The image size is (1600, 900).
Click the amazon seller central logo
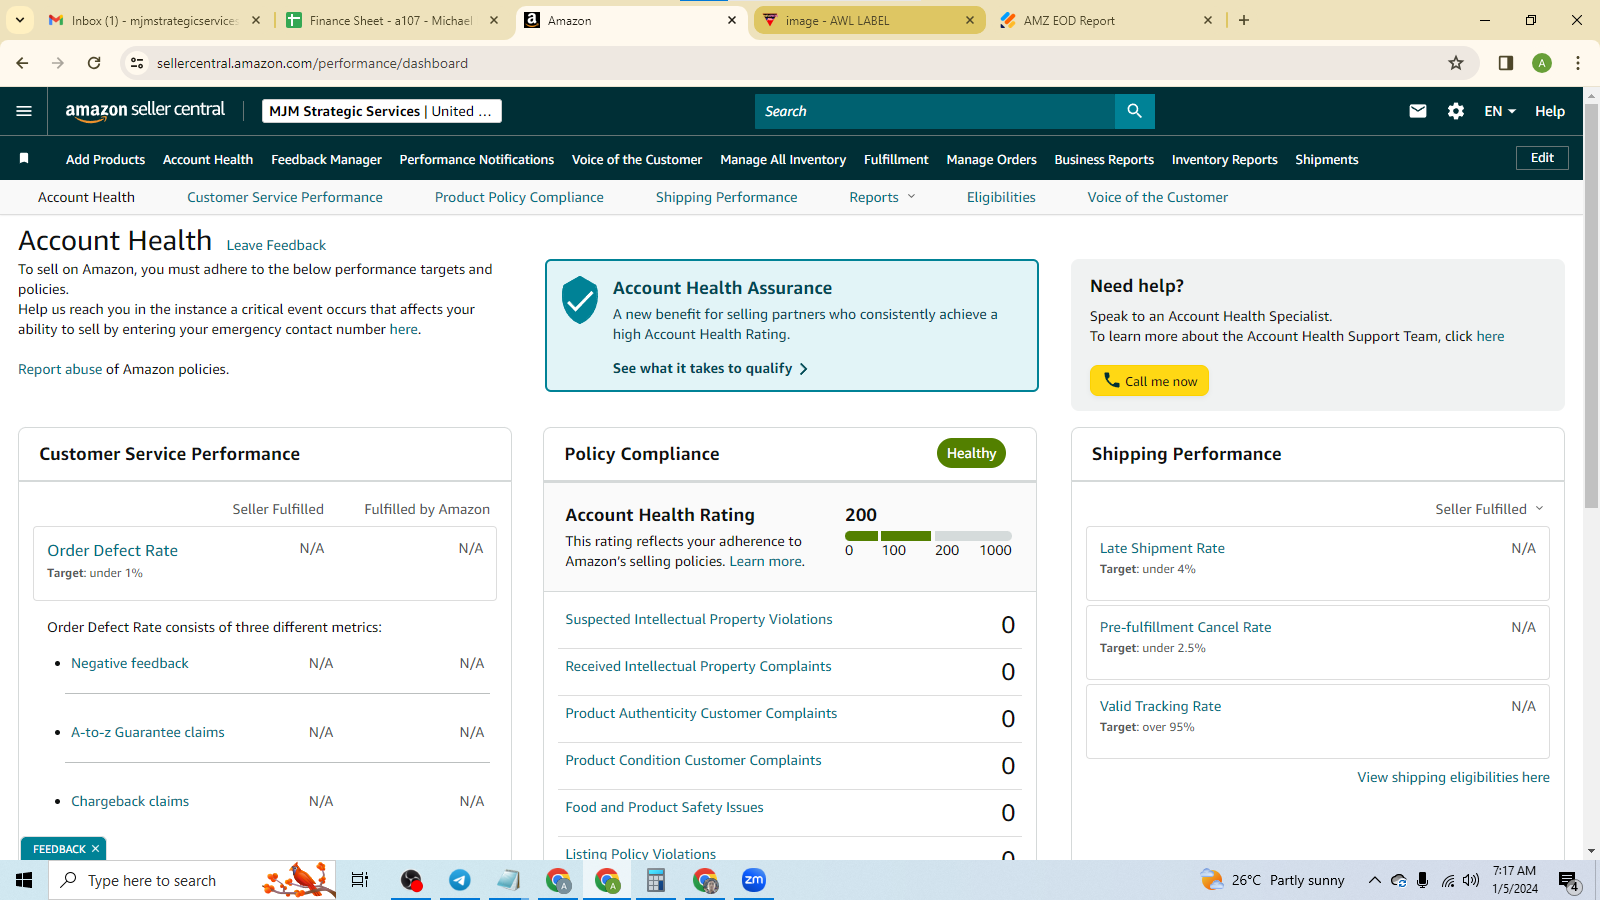[x=145, y=111]
